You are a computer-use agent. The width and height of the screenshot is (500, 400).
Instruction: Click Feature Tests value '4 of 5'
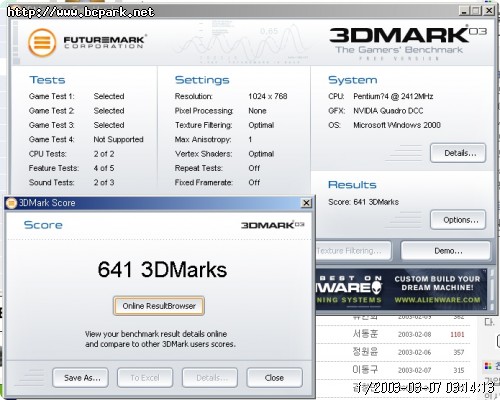pos(104,168)
